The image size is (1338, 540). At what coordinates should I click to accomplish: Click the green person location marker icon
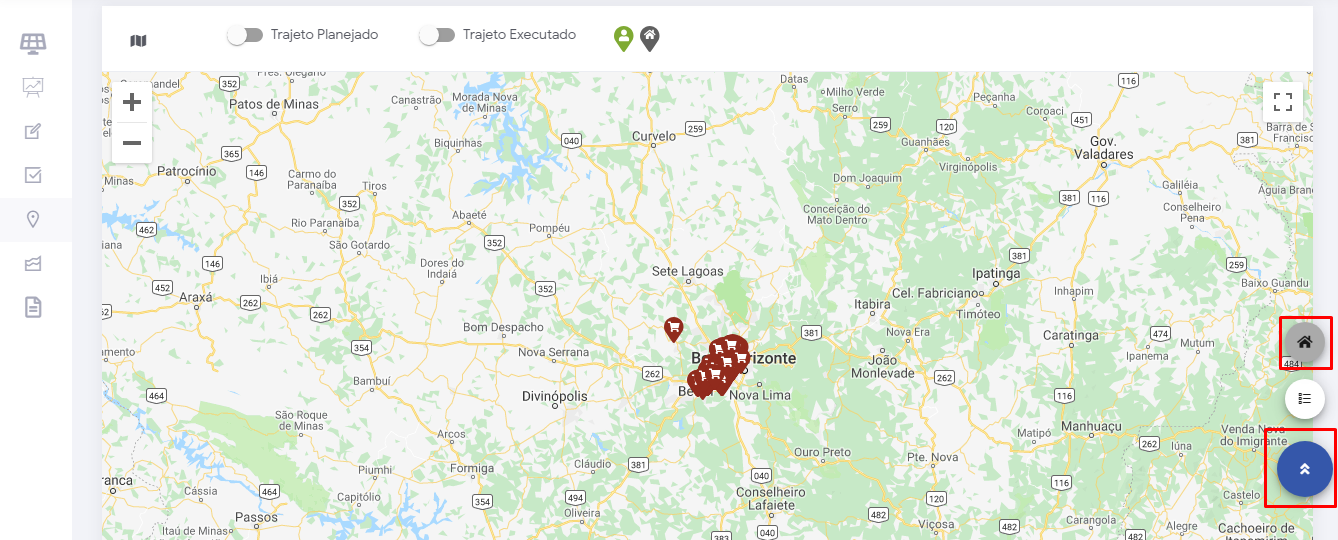coord(623,39)
